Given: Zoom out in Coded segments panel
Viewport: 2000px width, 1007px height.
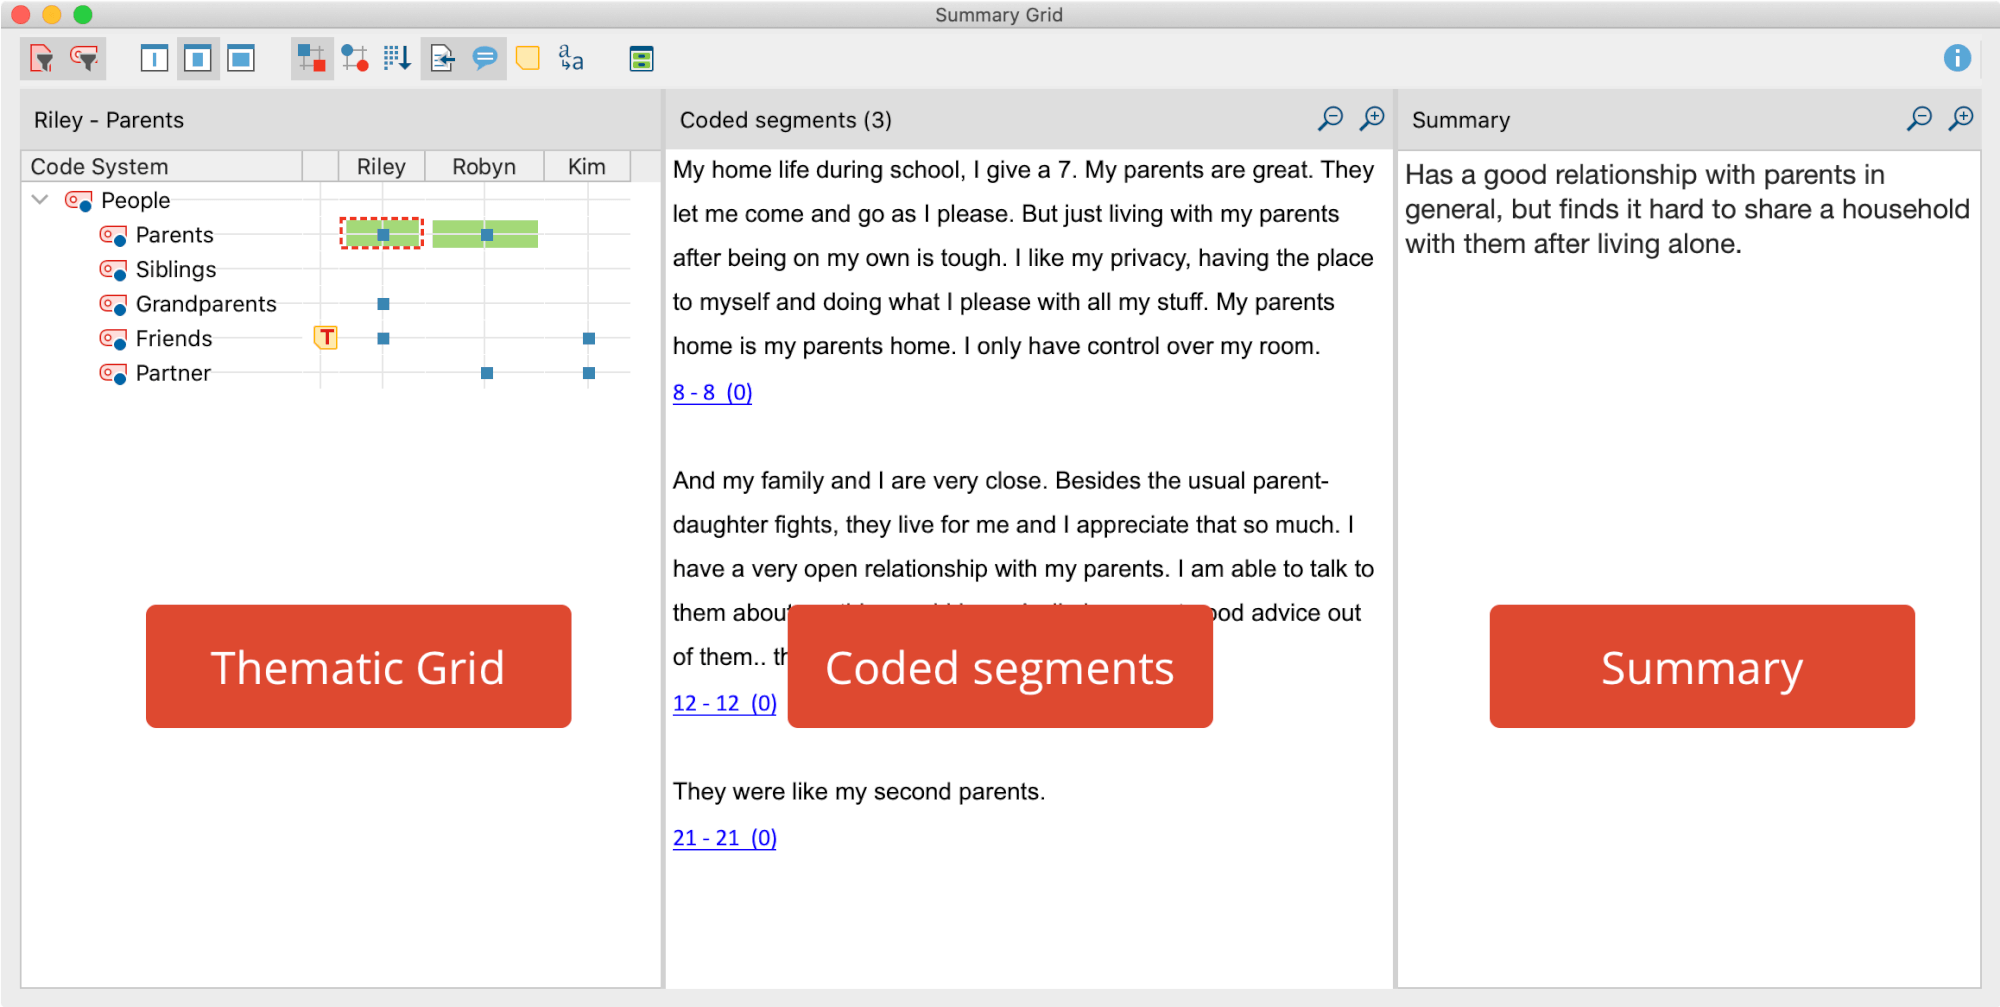Looking at the screenshot, I should coord(1330,119).
